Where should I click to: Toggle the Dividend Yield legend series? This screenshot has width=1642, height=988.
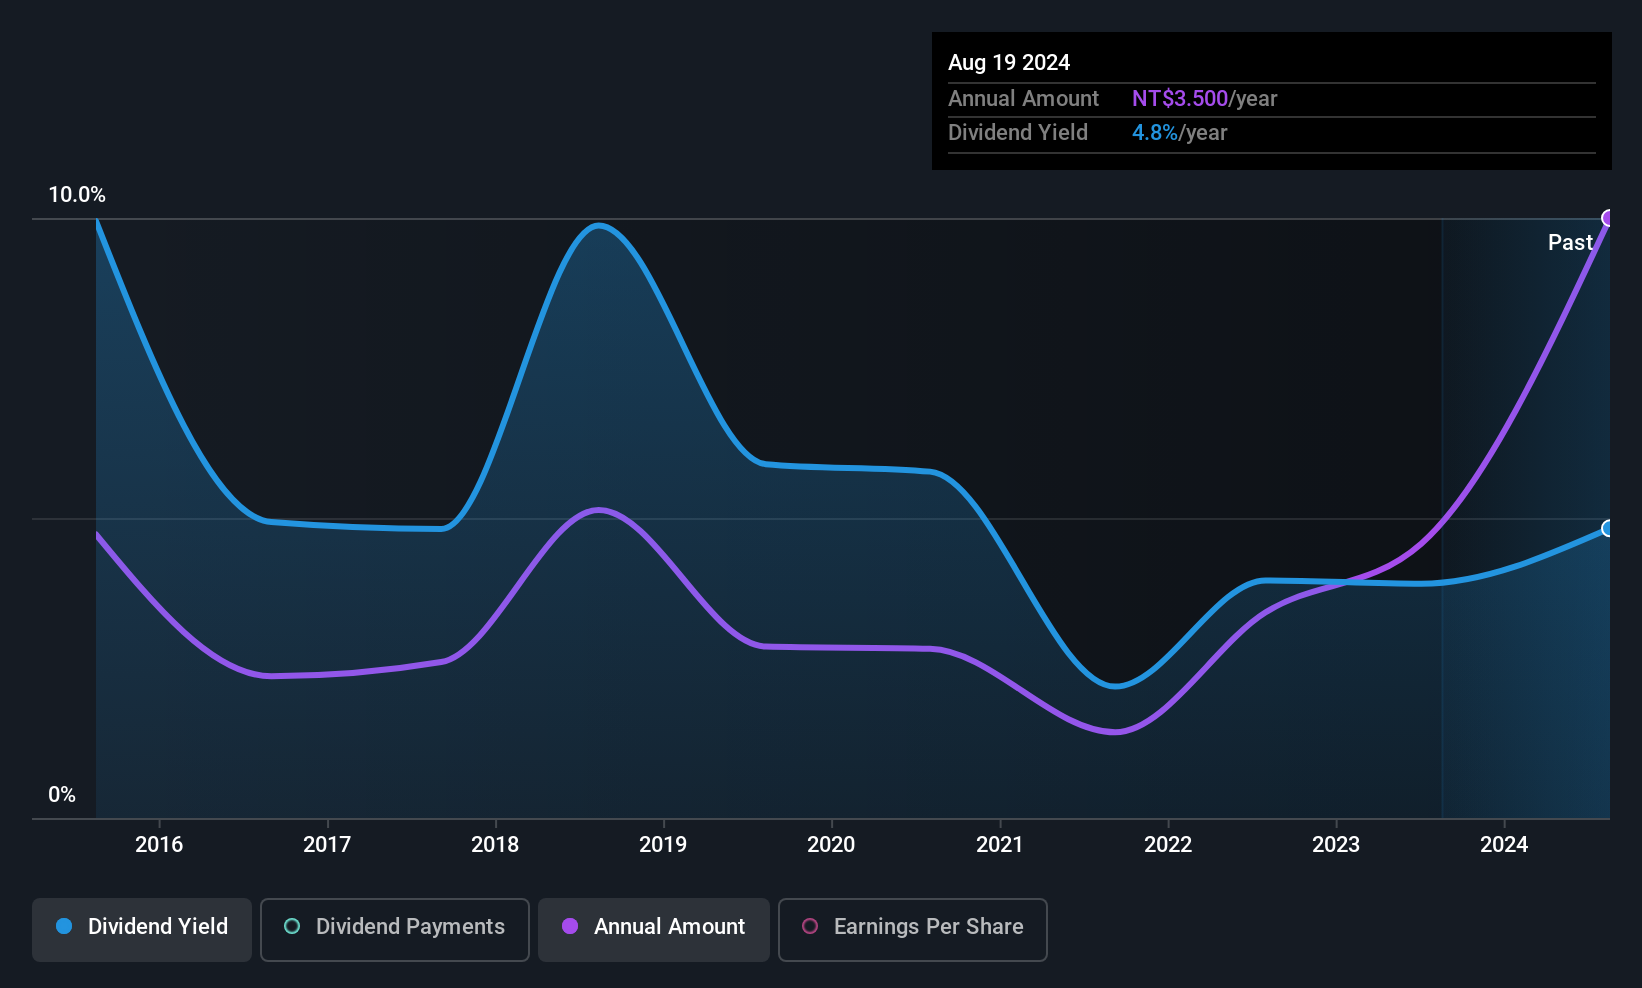pos(142,929)
